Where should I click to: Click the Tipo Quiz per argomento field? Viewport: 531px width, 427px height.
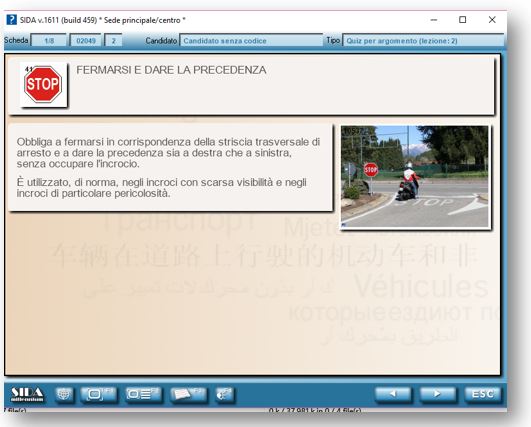pos(423,41)
